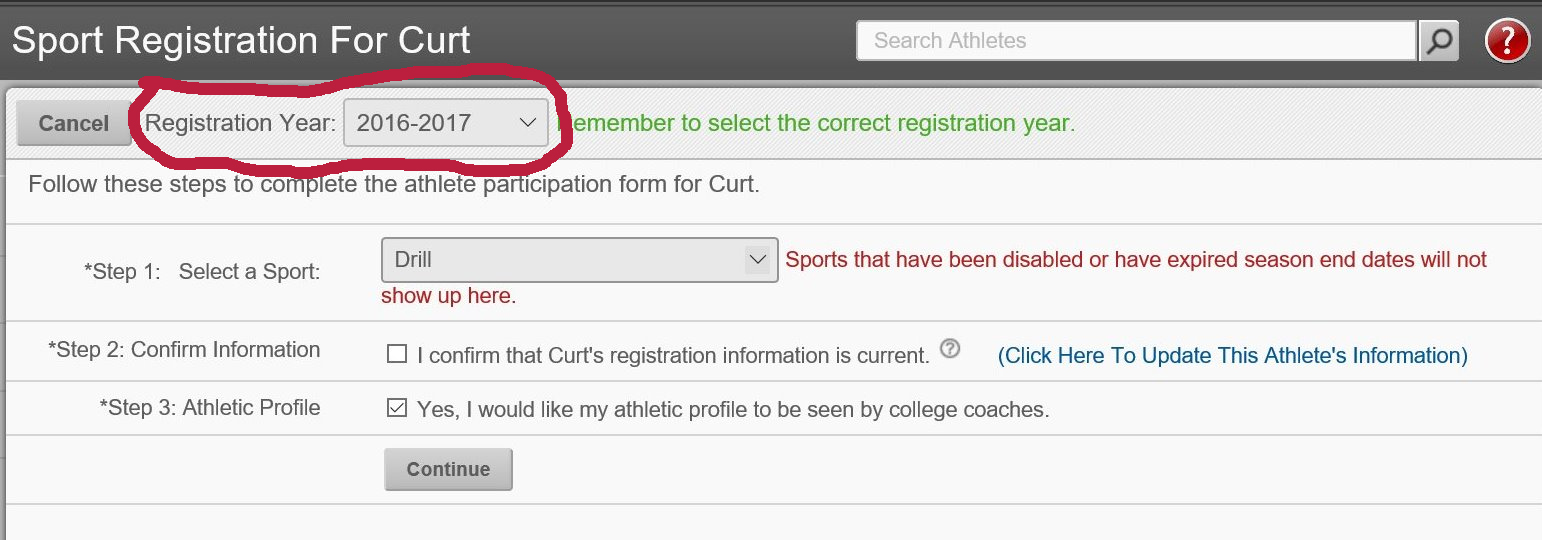Click the chevron arrow on Registration Year box
Viewport: 1542px width, 540px height.
[x=527, y=123]
